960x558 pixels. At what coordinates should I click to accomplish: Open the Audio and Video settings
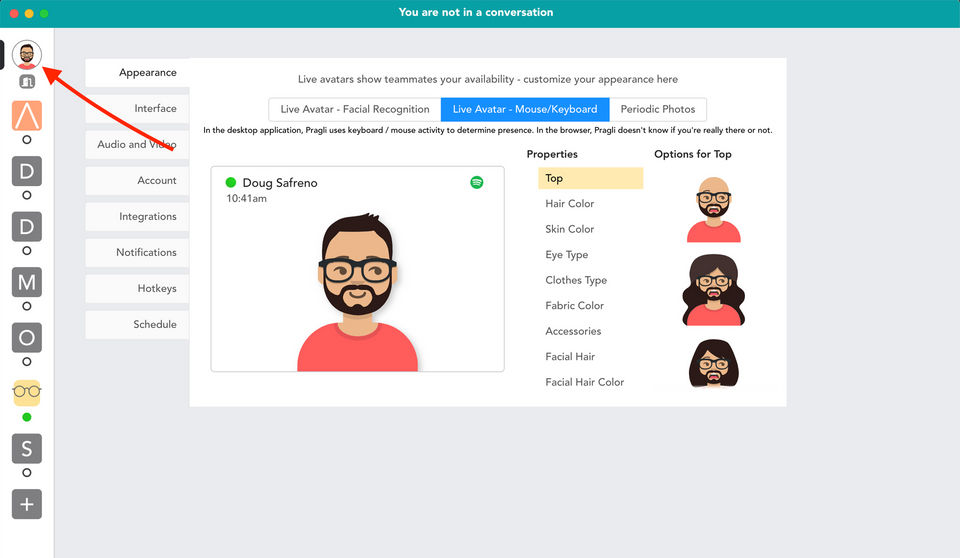click(x=137, y=145)
